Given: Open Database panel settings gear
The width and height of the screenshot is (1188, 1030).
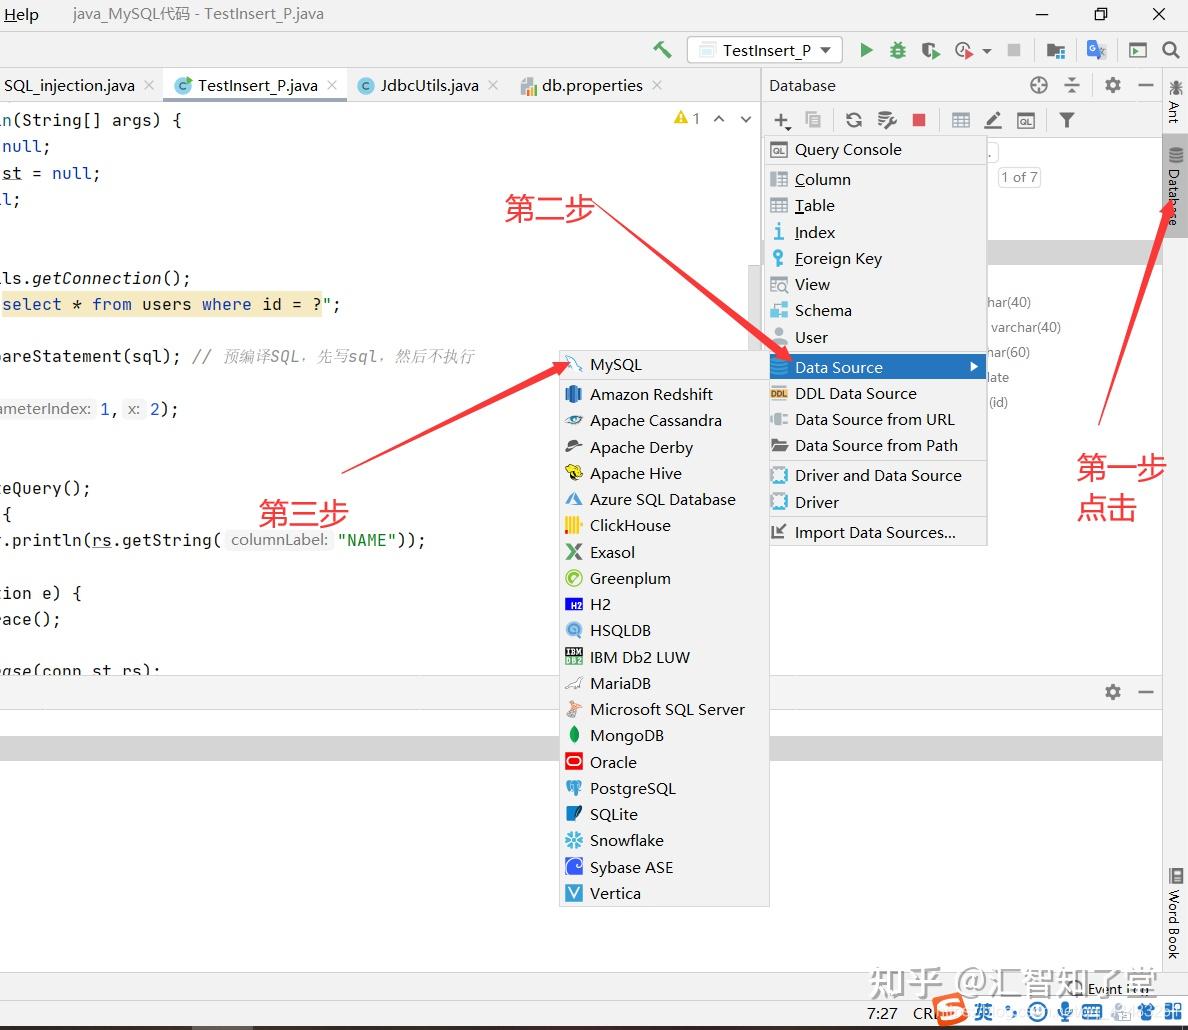Looking at the screenshot, I should point(1112,85).
